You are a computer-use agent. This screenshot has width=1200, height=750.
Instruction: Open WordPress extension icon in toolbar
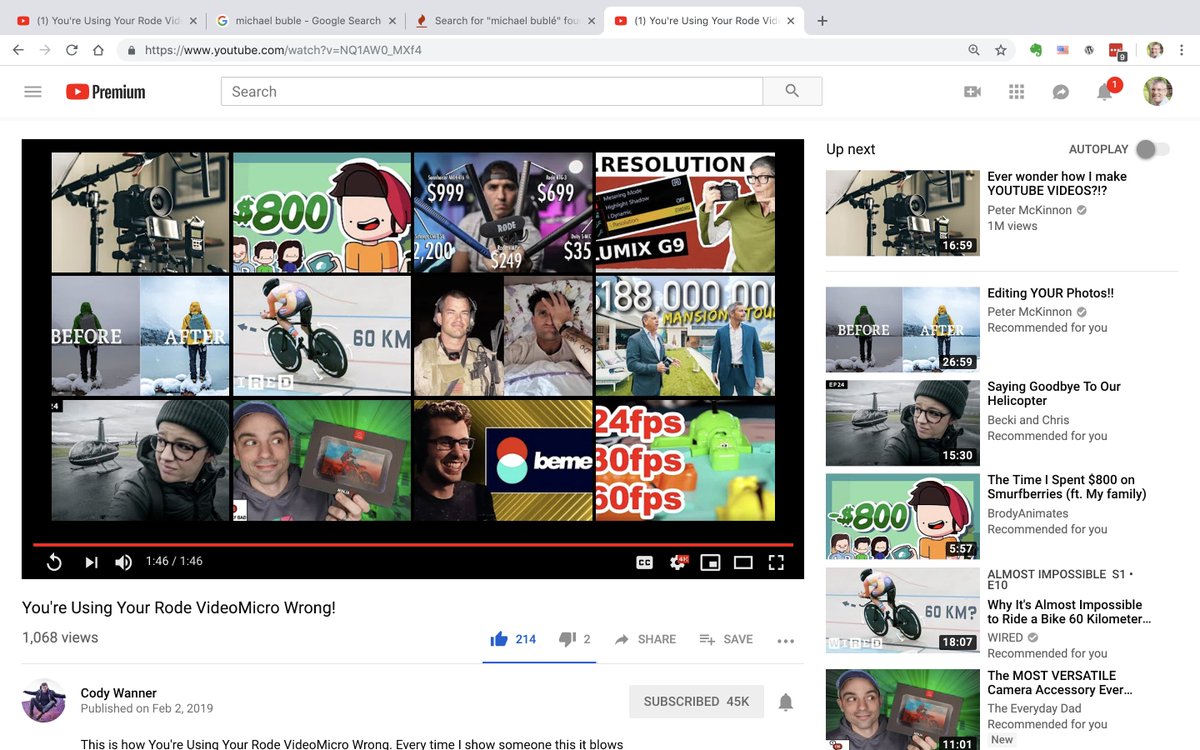(x=1089, y=50)
